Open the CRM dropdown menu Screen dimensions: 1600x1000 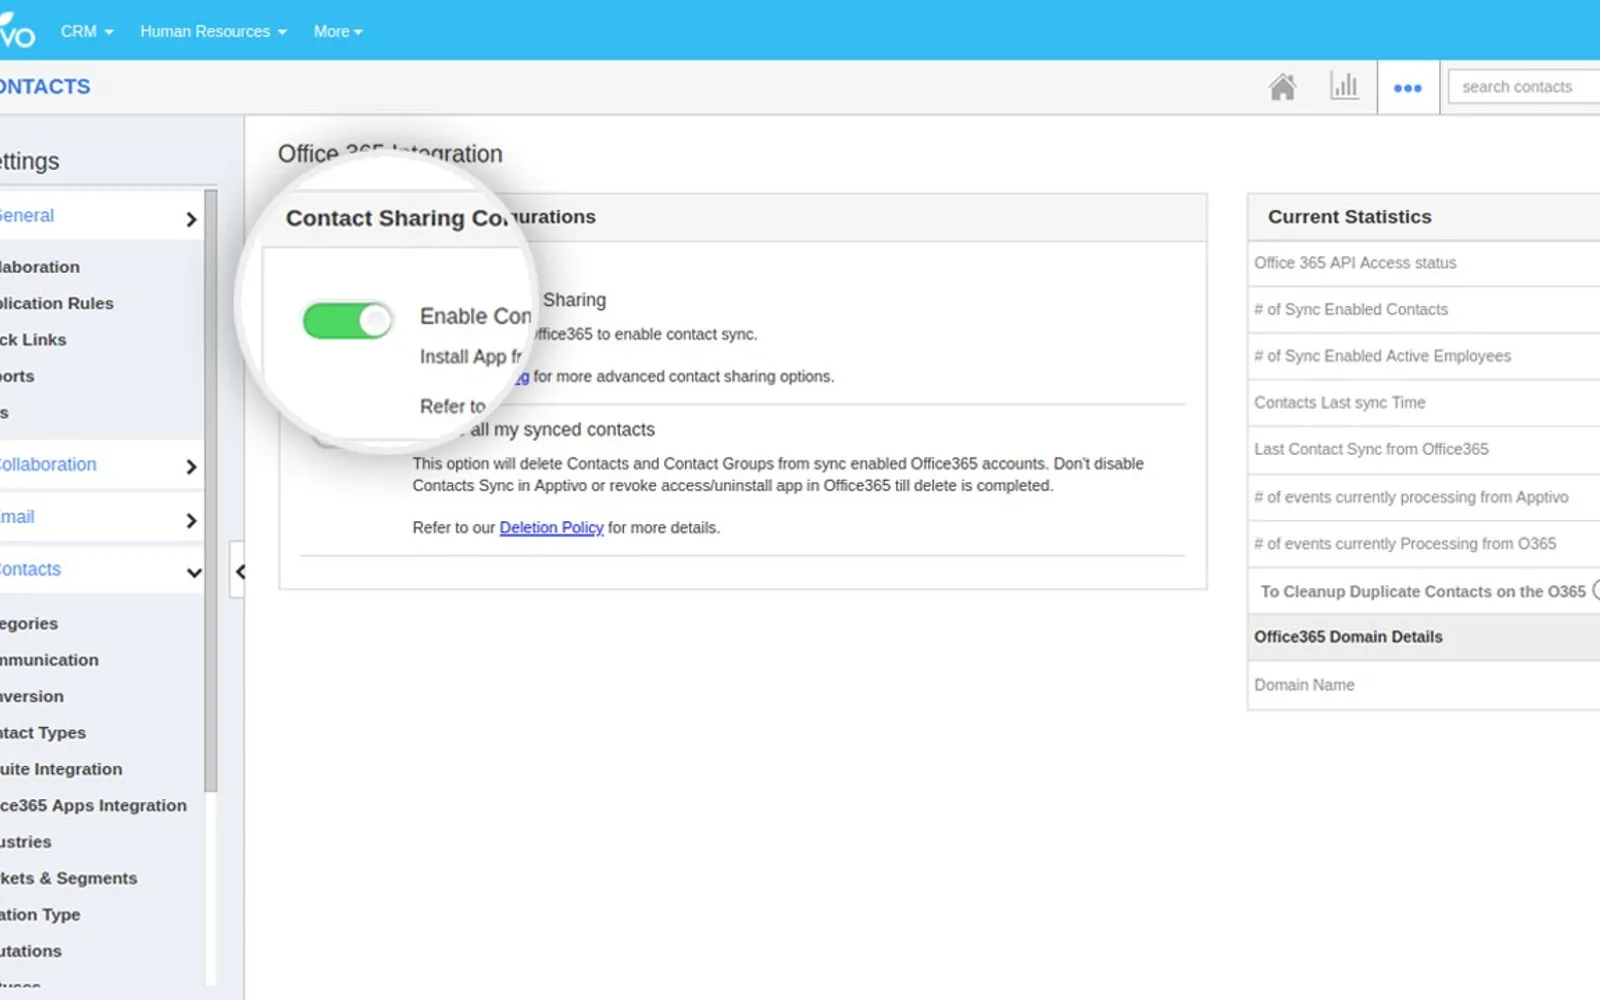coord(87,31)
